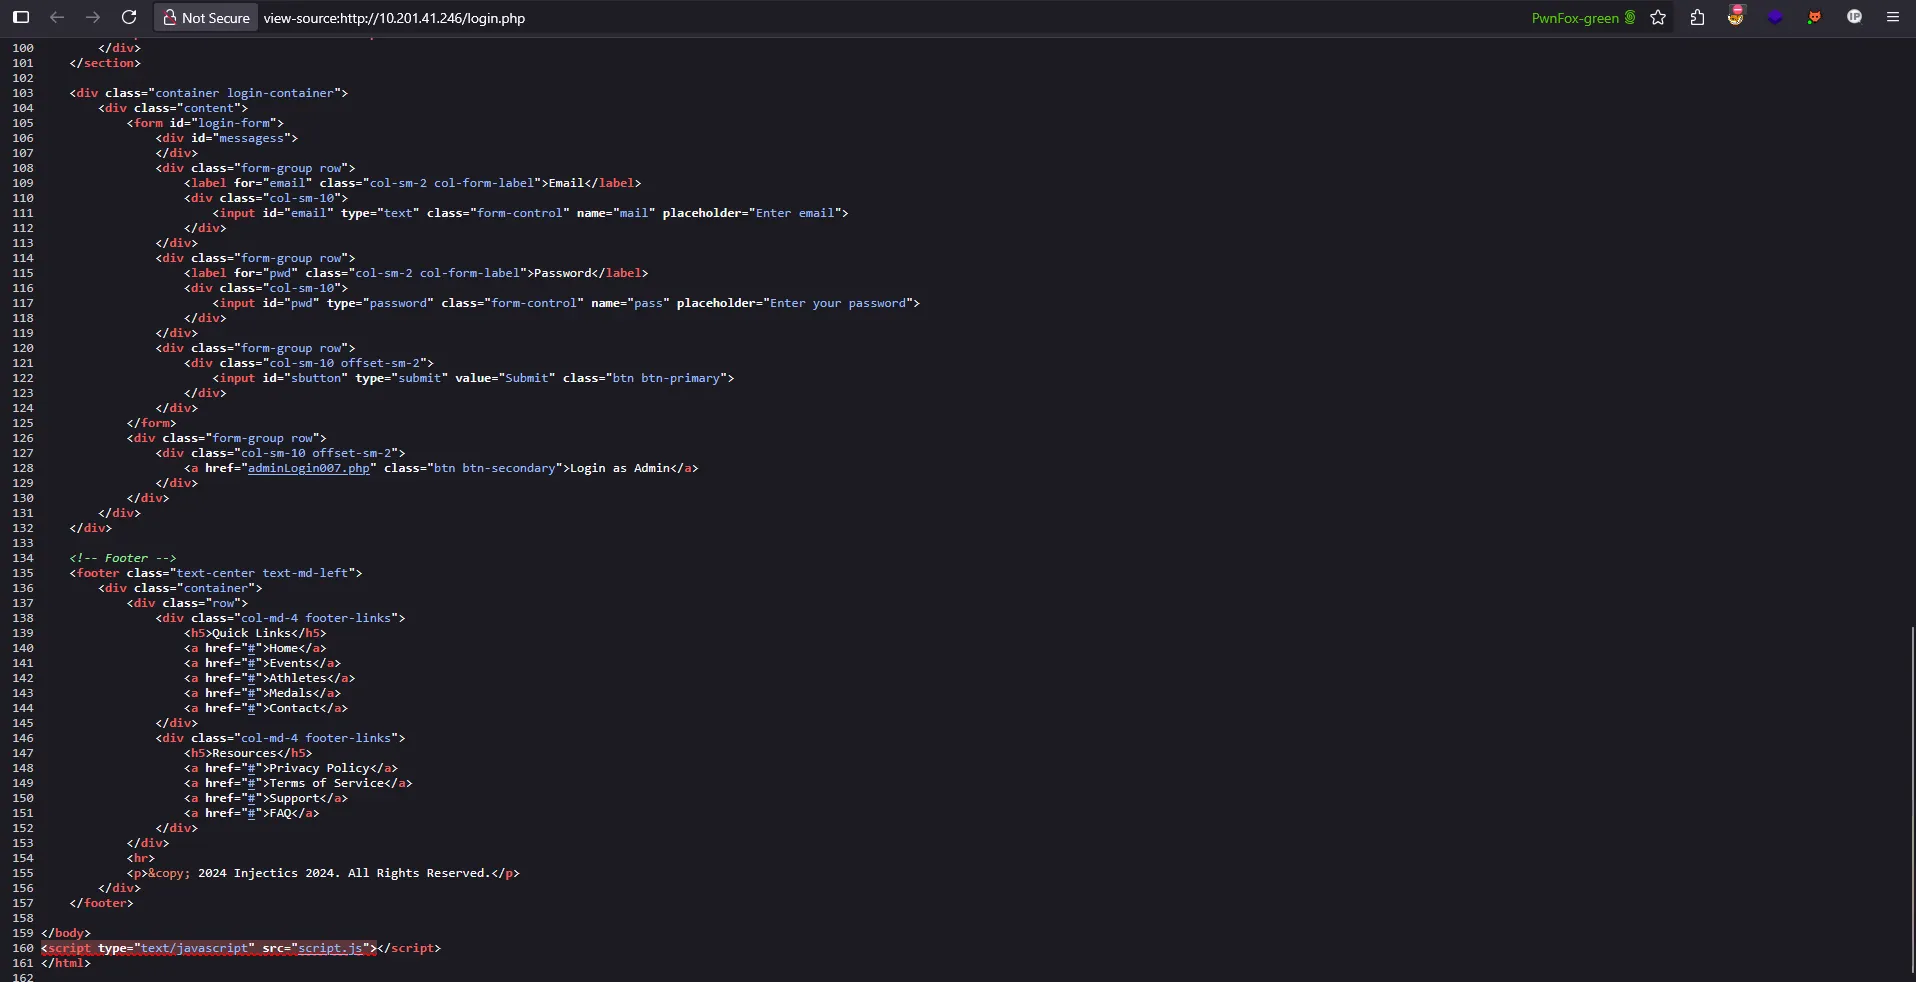The height and width of the screenshot is (982, 1916).
Task: Bookmark this page with the star
Action: coord(1657,17)
